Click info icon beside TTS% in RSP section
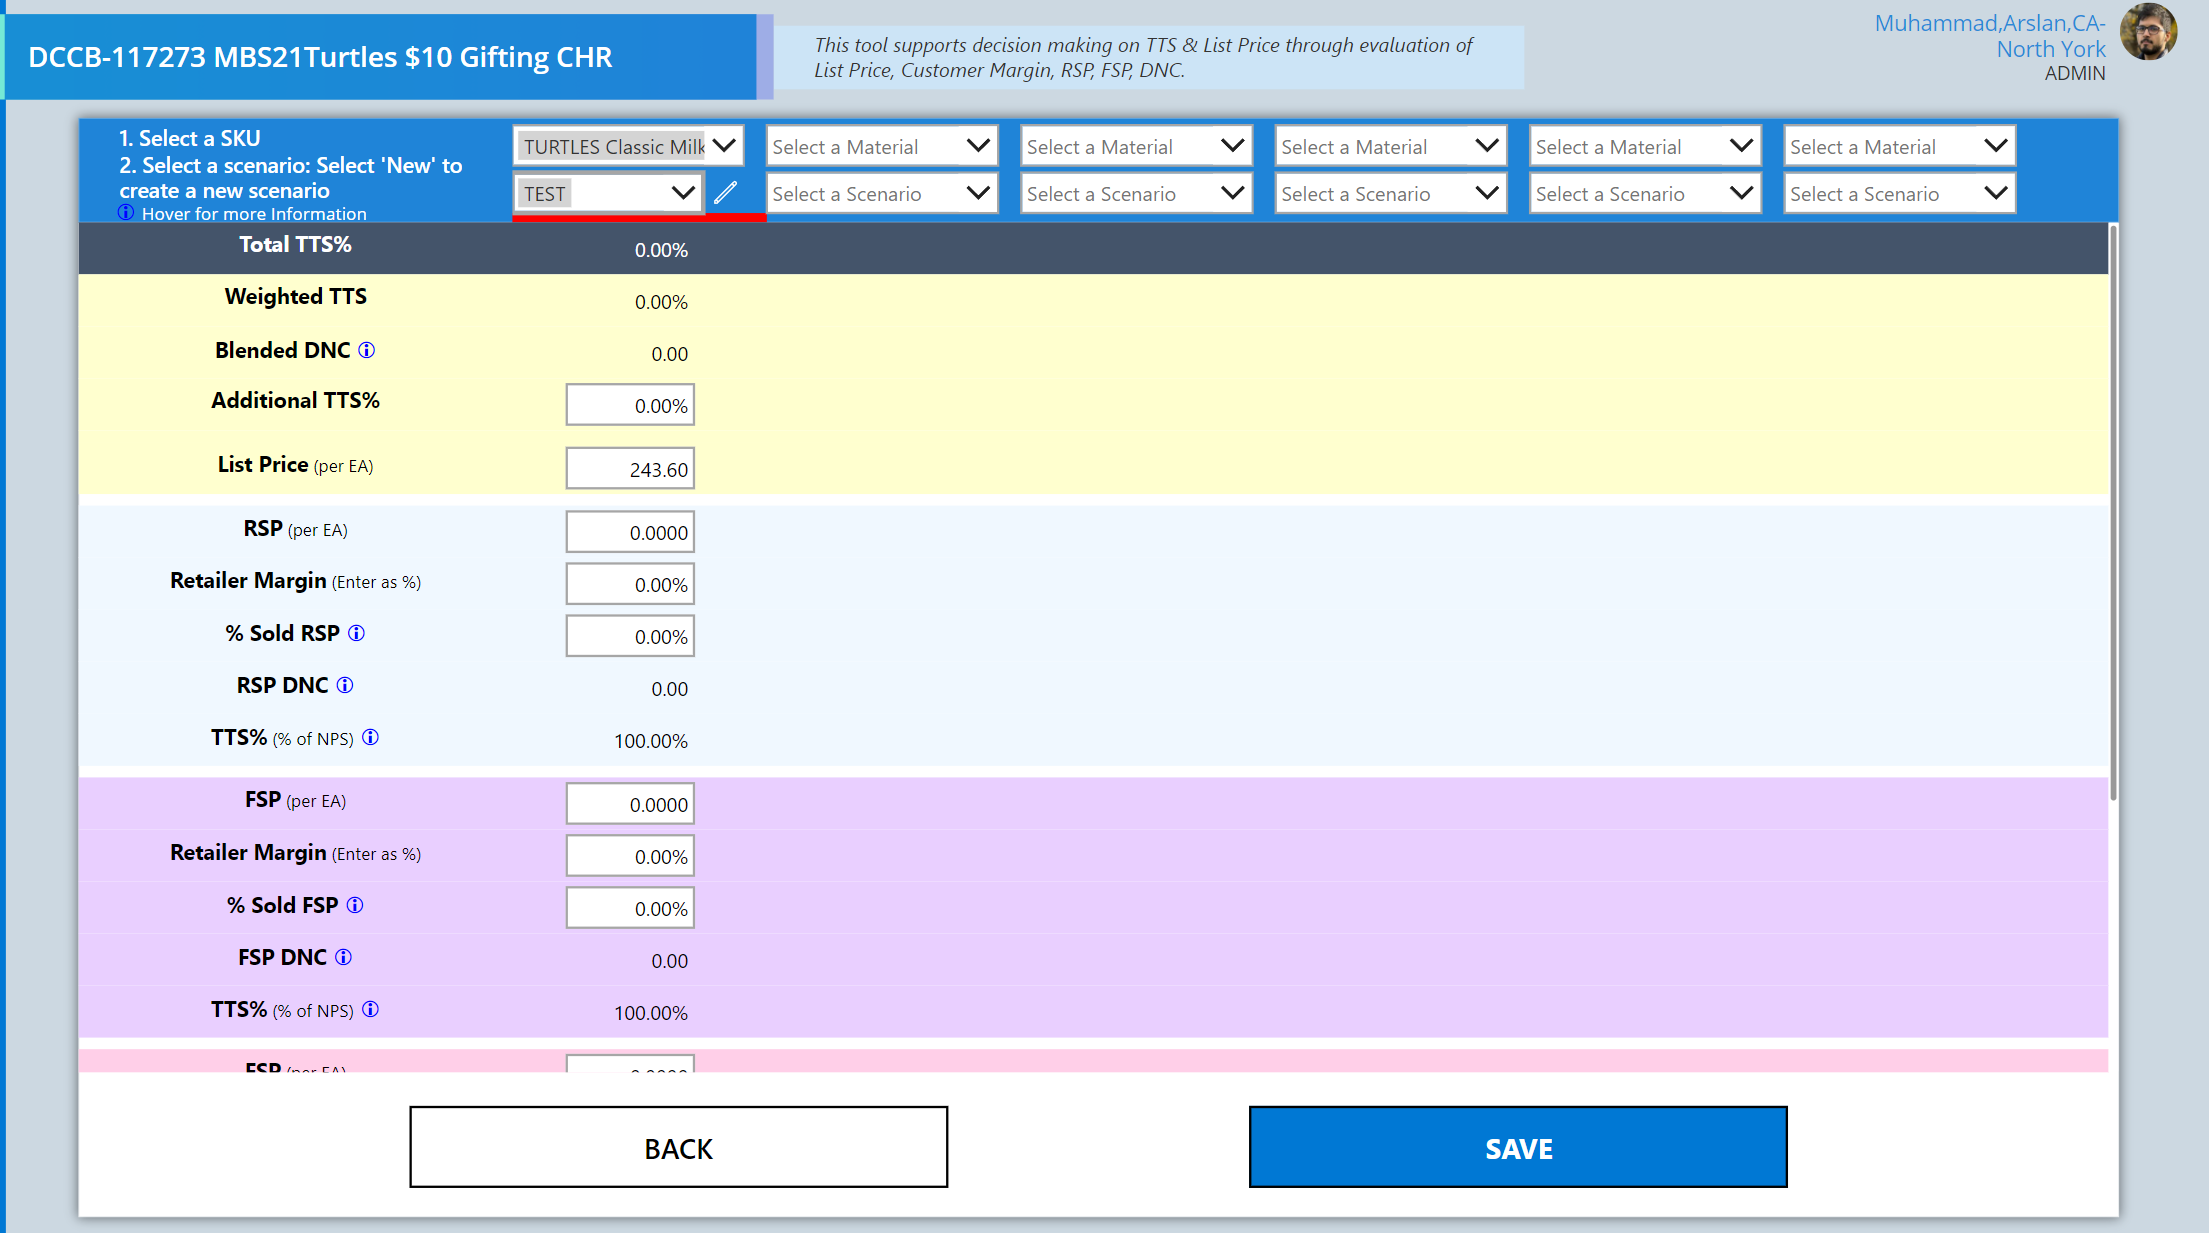Image resolution: width=2209 pixels, height=1233 pixels. point(370,737)
